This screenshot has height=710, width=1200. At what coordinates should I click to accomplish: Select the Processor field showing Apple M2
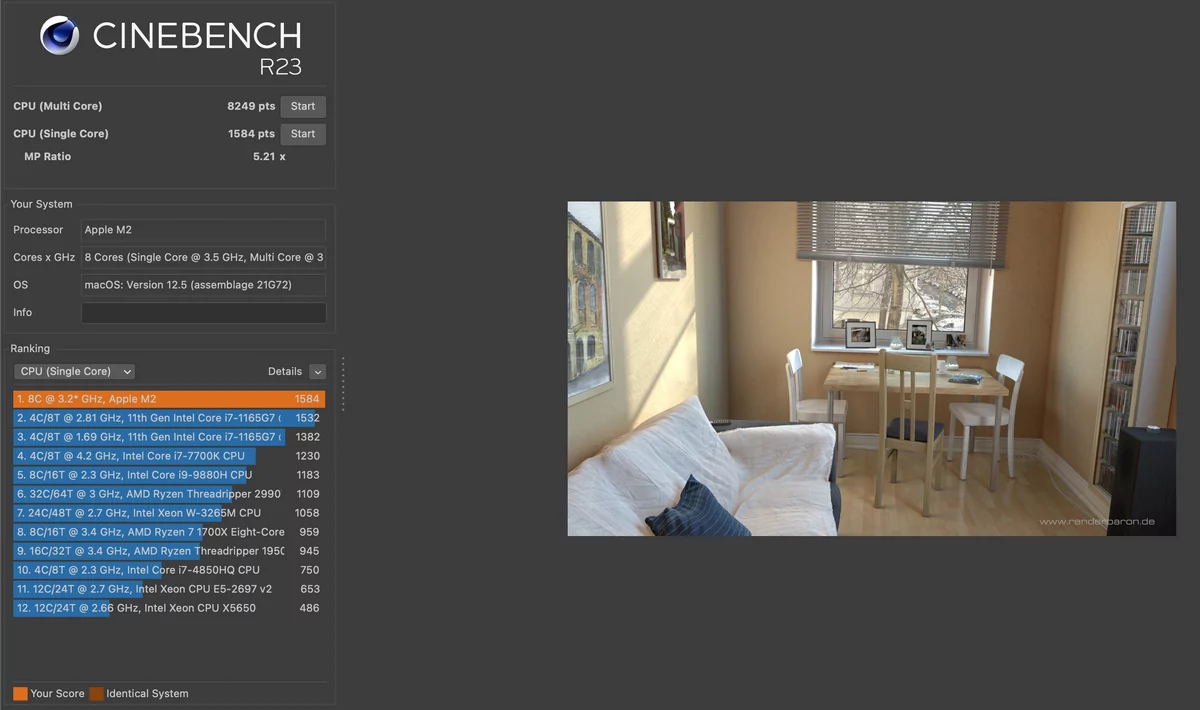point(203,230)
